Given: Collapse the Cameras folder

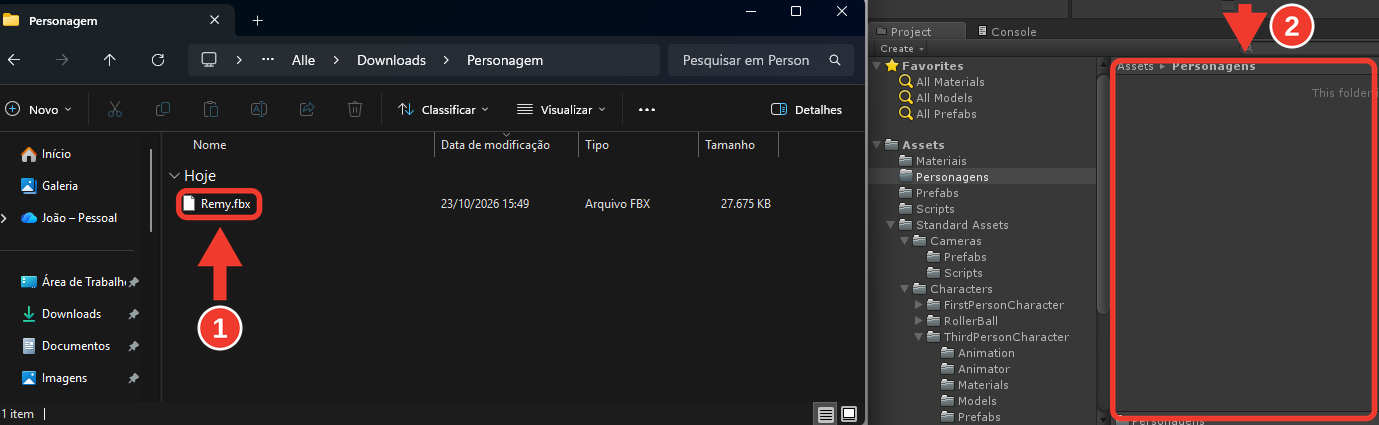Looking at the screenshot, I should (x=906, y=241).
